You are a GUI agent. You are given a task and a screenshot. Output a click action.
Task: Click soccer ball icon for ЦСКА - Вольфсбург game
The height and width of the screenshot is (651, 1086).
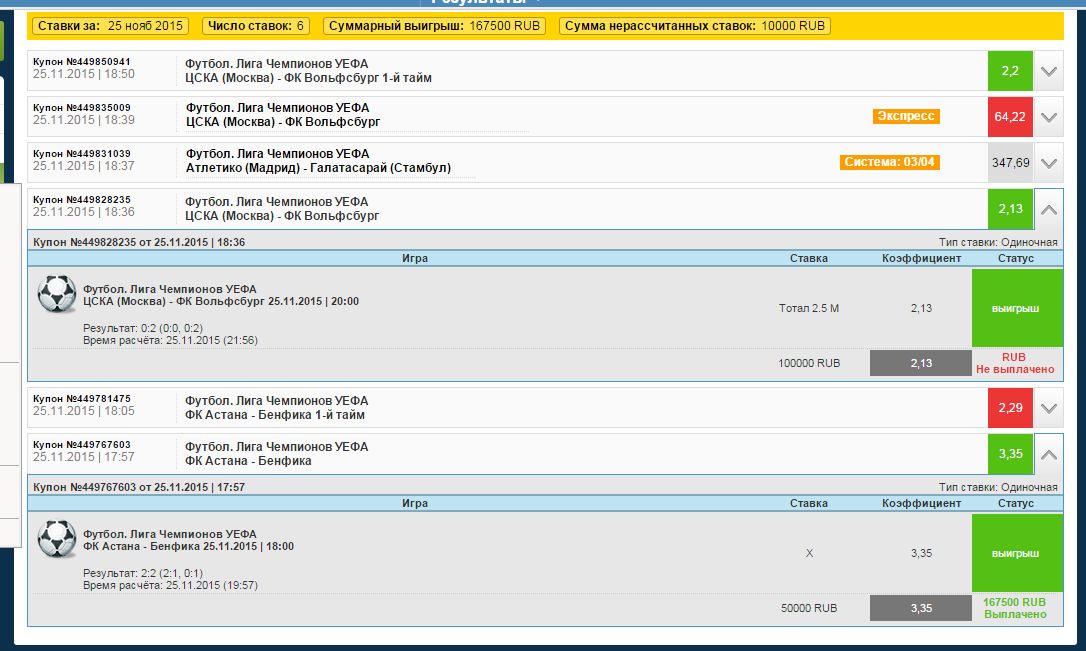(x=57, y=294)
